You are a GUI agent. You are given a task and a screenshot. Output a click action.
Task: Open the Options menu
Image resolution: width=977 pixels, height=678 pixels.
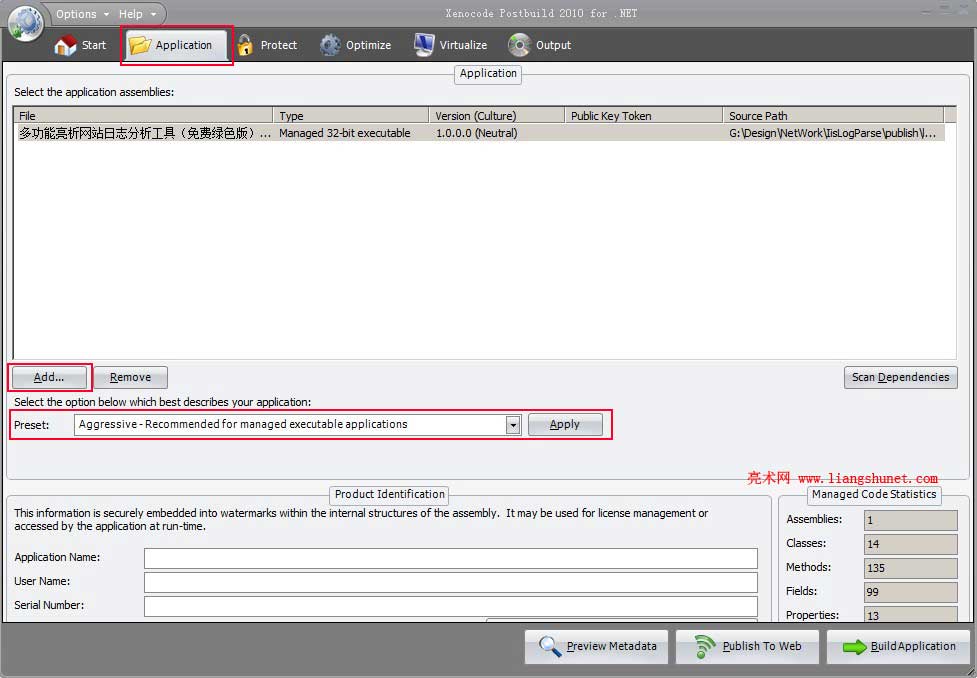coord(82,14)
